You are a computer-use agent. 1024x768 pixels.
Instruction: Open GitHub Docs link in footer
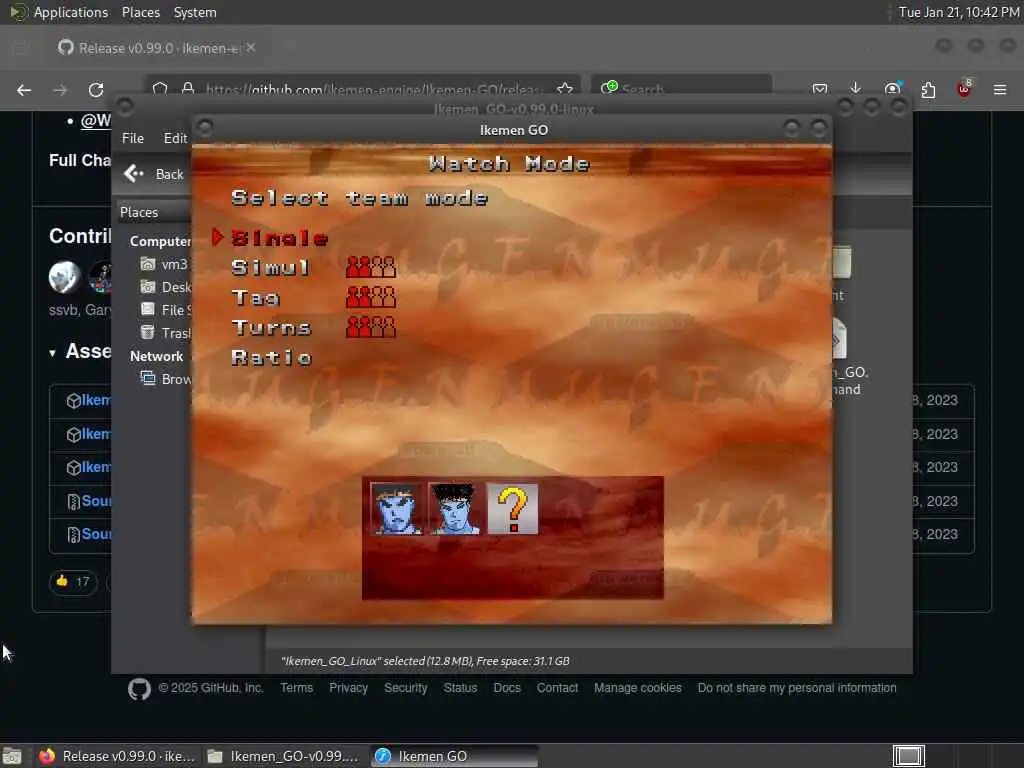coord(507,688)
